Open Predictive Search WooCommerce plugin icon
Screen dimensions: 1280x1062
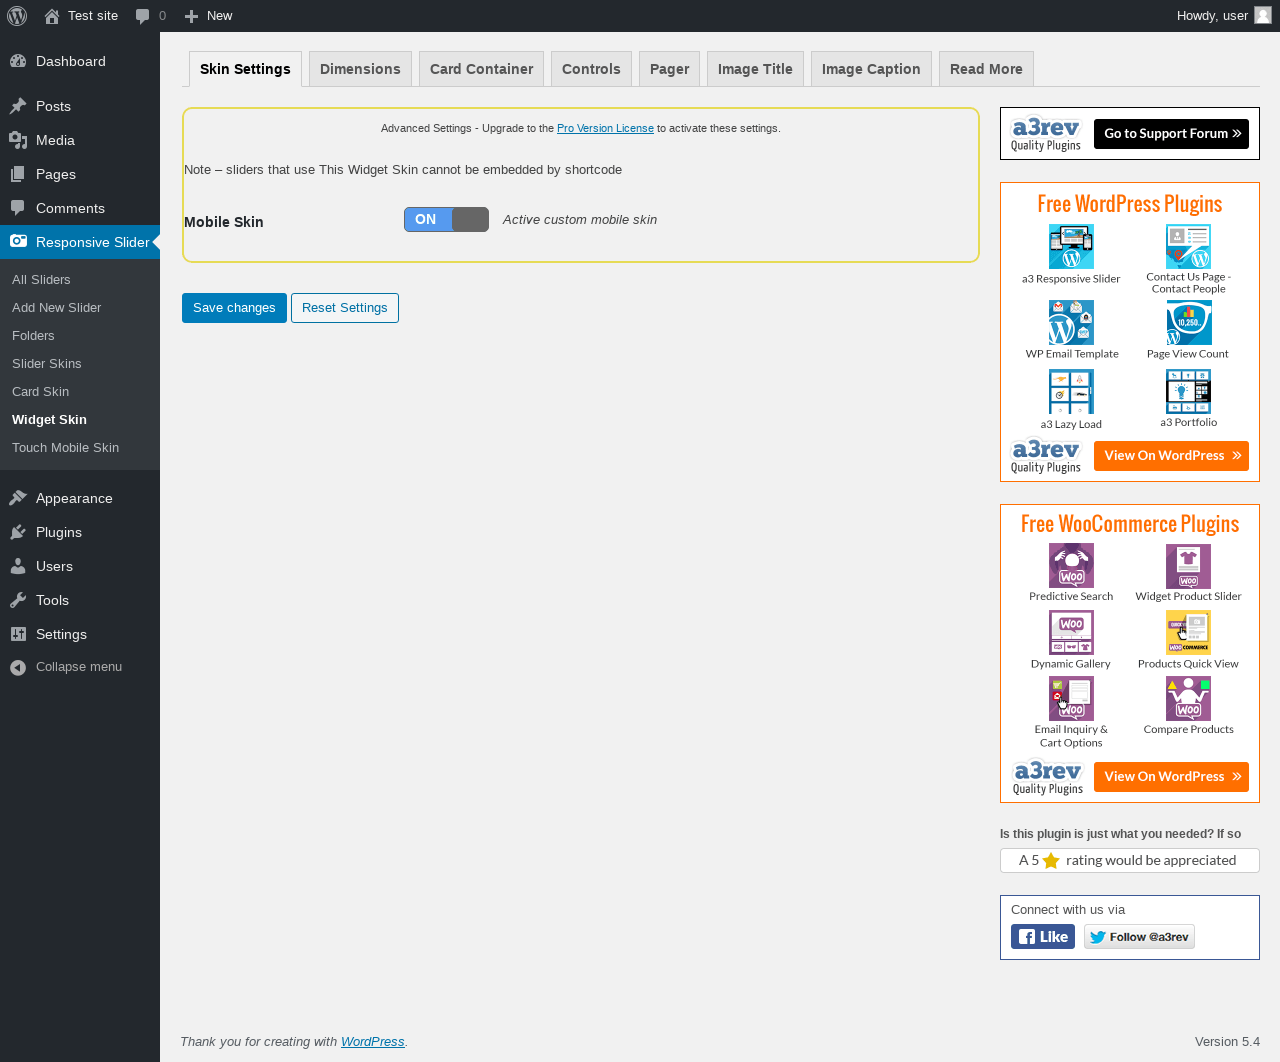pos(1071,566)
